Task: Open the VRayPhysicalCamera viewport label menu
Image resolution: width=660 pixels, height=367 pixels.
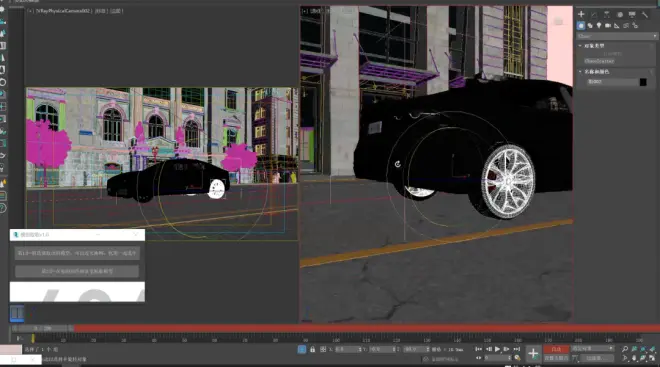Action: [63, 11]
